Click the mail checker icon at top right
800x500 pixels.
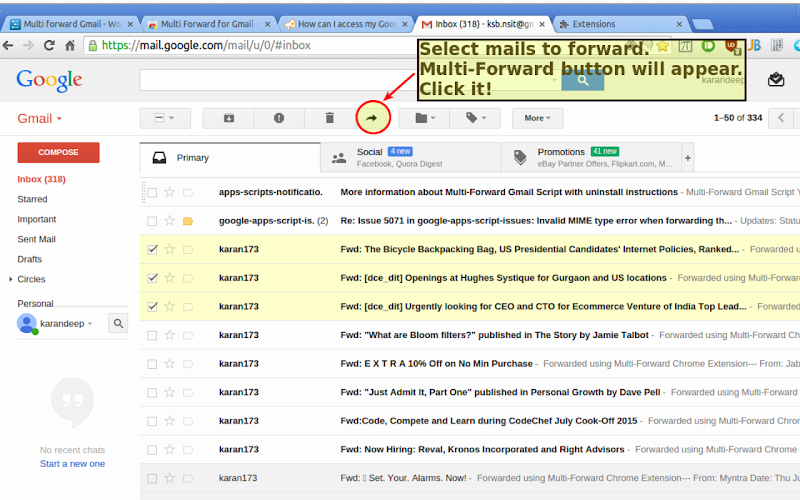click(x=776, y=80)
